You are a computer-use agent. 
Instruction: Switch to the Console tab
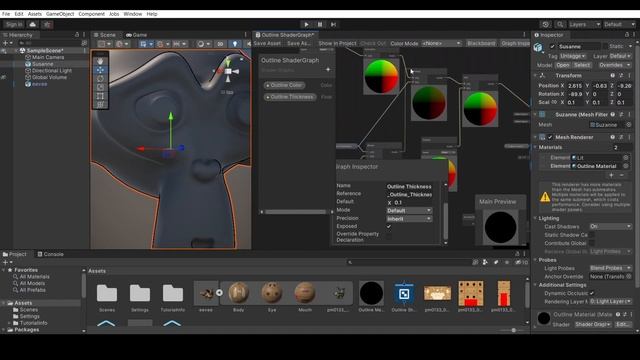pyautogui.click(x=51, y=254)
